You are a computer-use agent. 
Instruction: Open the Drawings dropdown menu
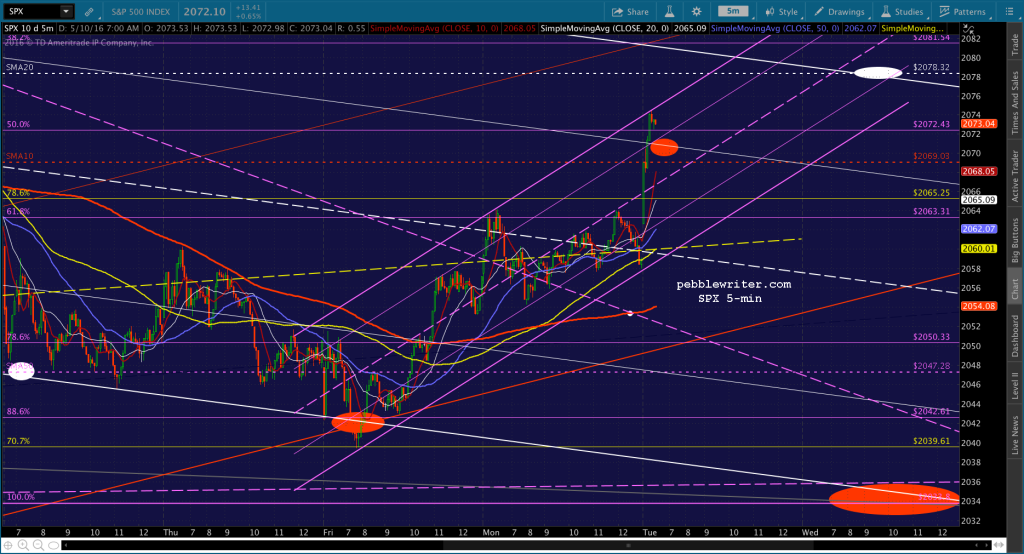coord(840,12)
